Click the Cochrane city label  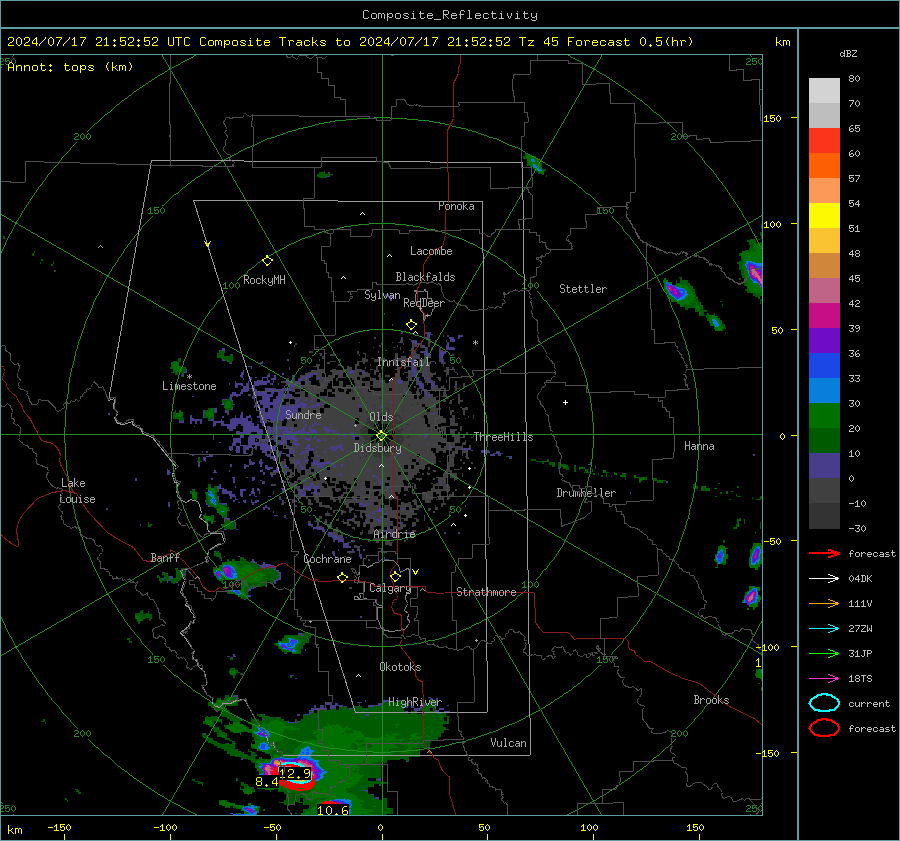(x=327, y=559)
